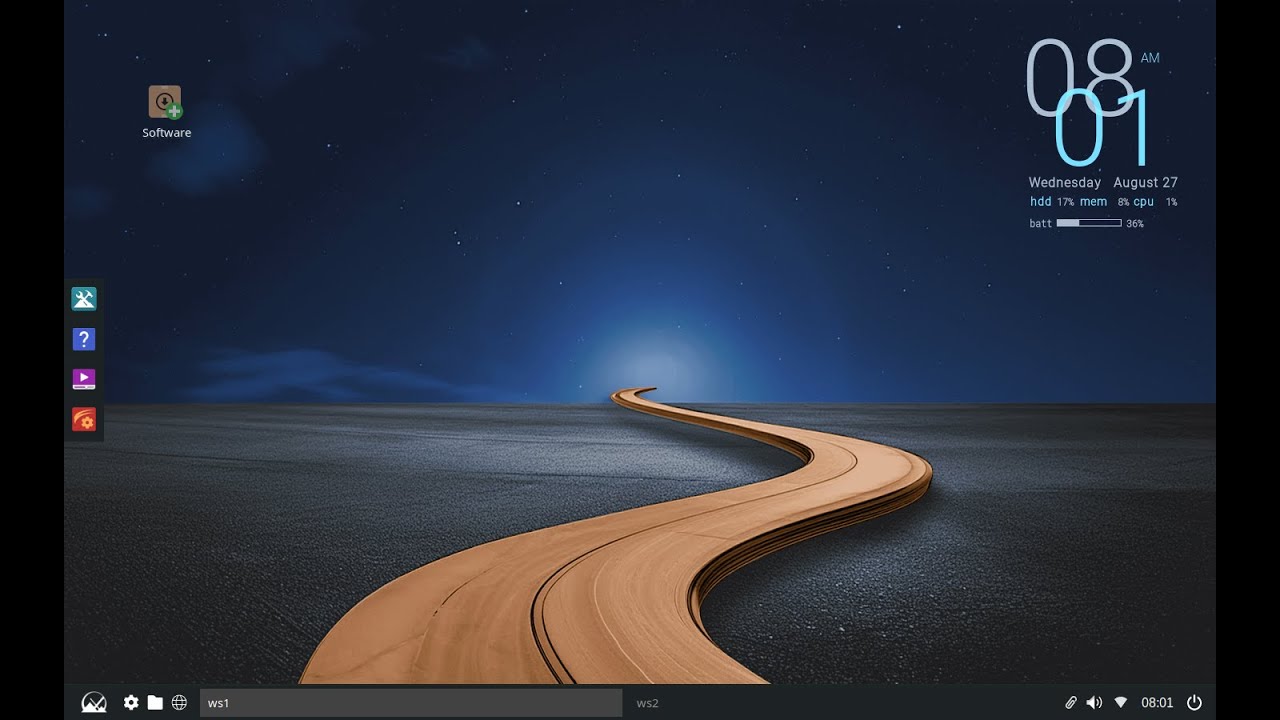
Task: Switch to workspace ws2
Action: pyautogui.click(x=647, y=703)
